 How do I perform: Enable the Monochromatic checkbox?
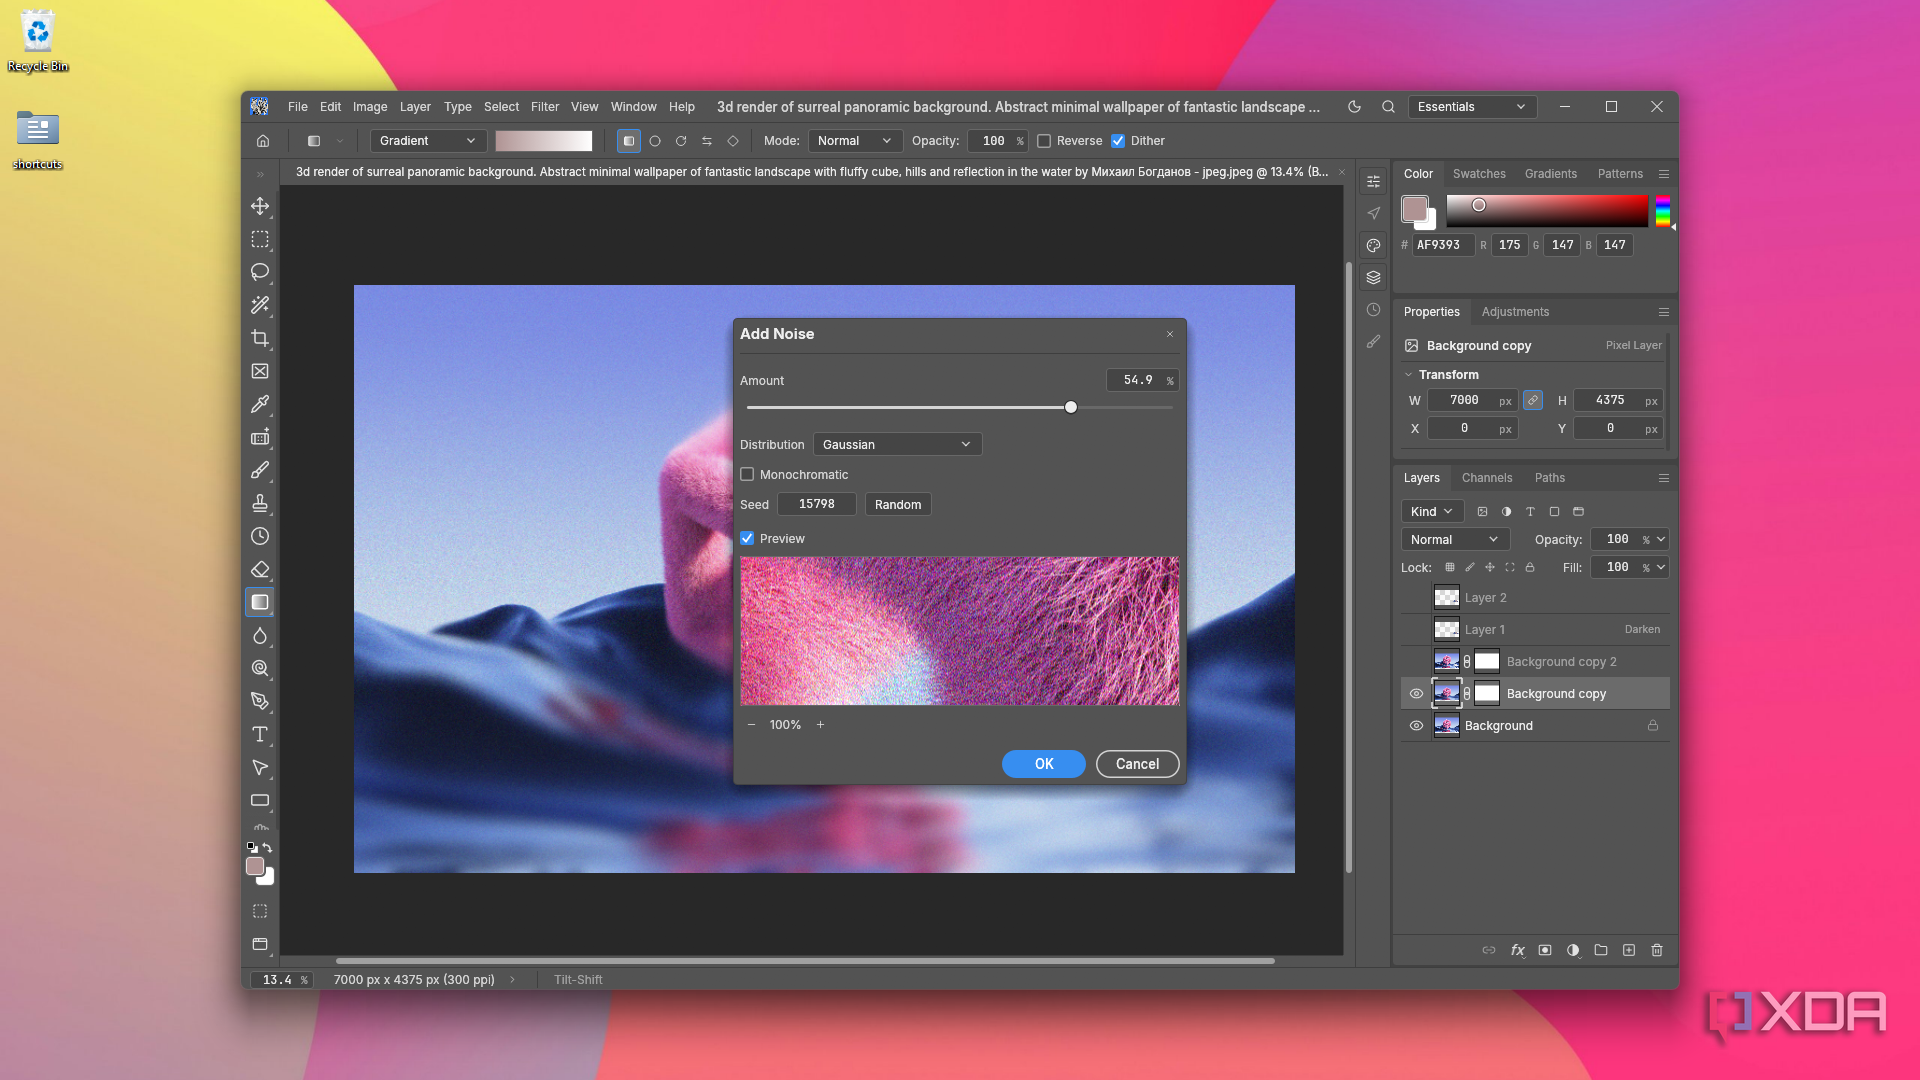pyautogui.click(x=747, y=474)
